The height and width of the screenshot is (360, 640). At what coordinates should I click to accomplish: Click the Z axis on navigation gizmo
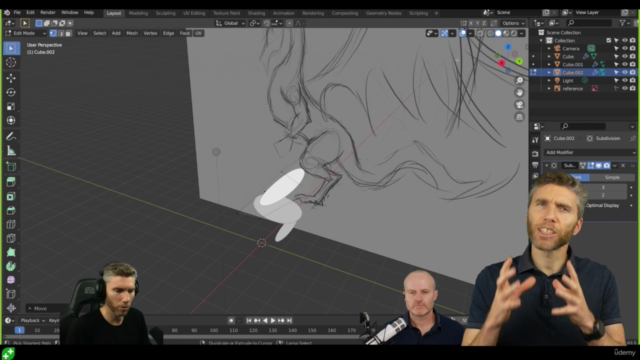pyautogui.click(x=508, y=47)
